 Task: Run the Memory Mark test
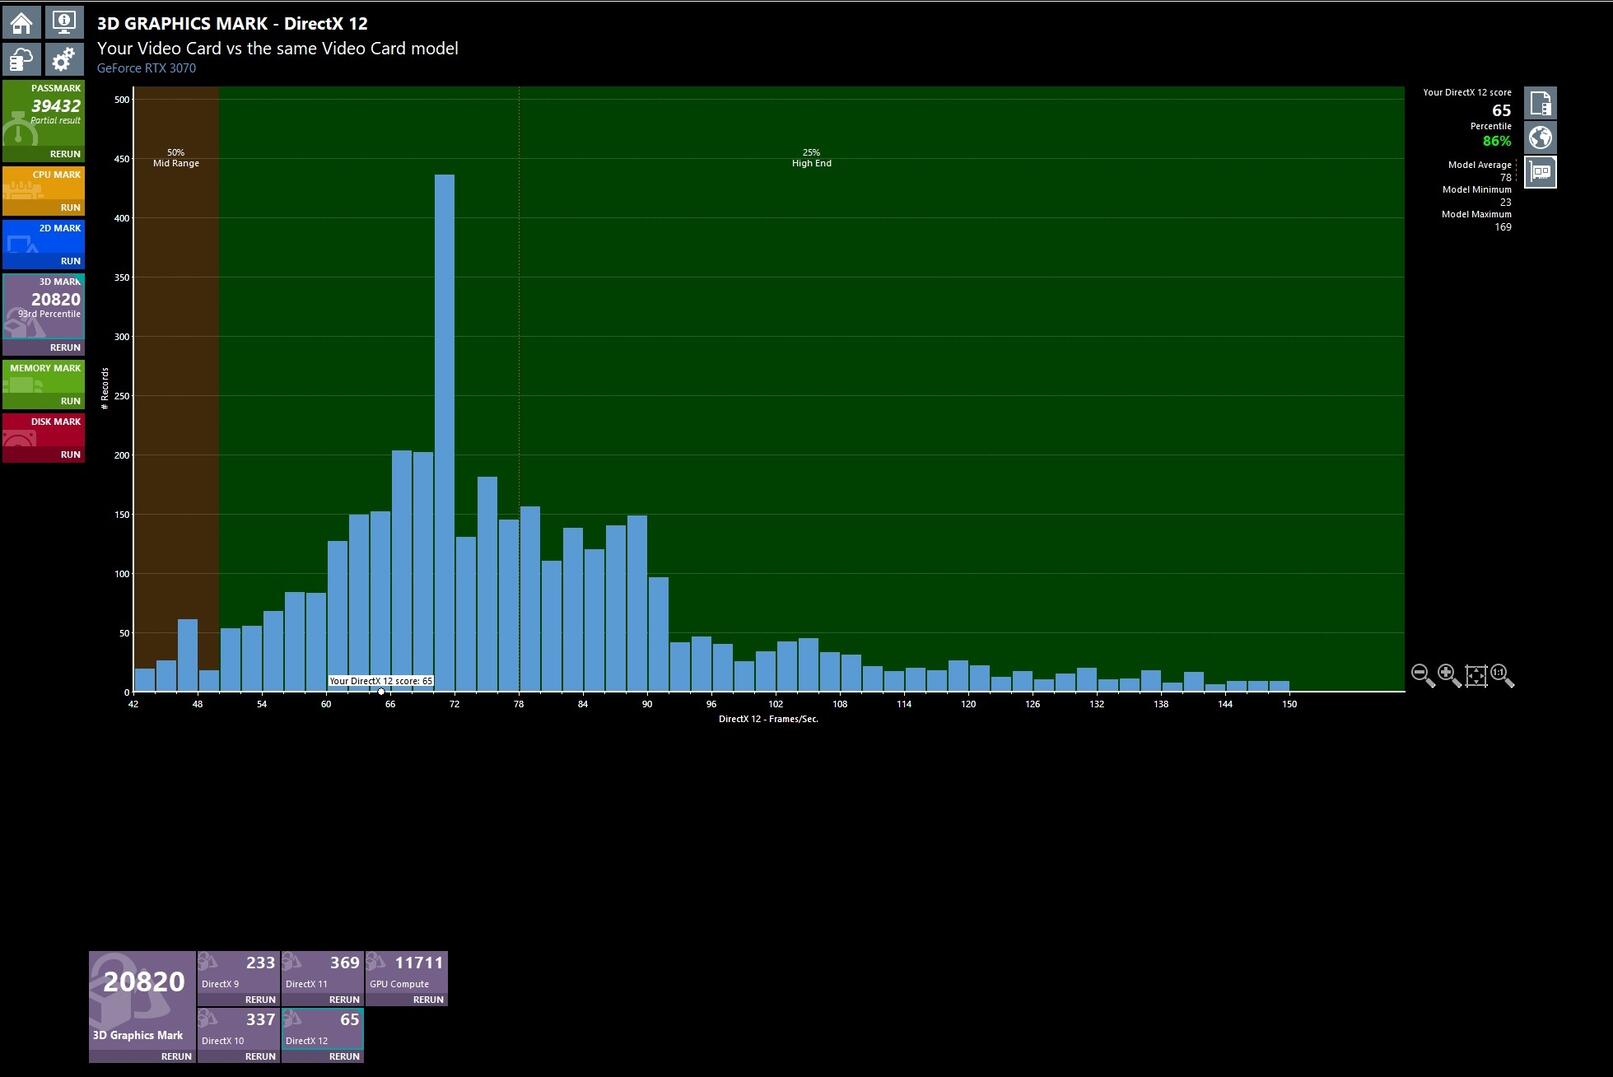pos(70,401)
